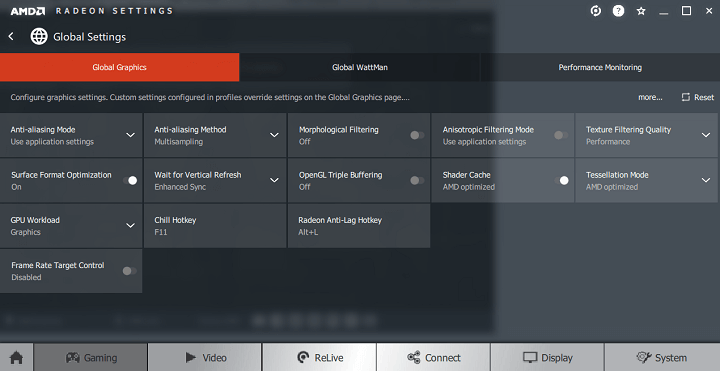Image resolution: width=720 pixels, height=371 pixels.
Task: Toggle Morphological Filtering switch
Action: (x=417, y=135)
